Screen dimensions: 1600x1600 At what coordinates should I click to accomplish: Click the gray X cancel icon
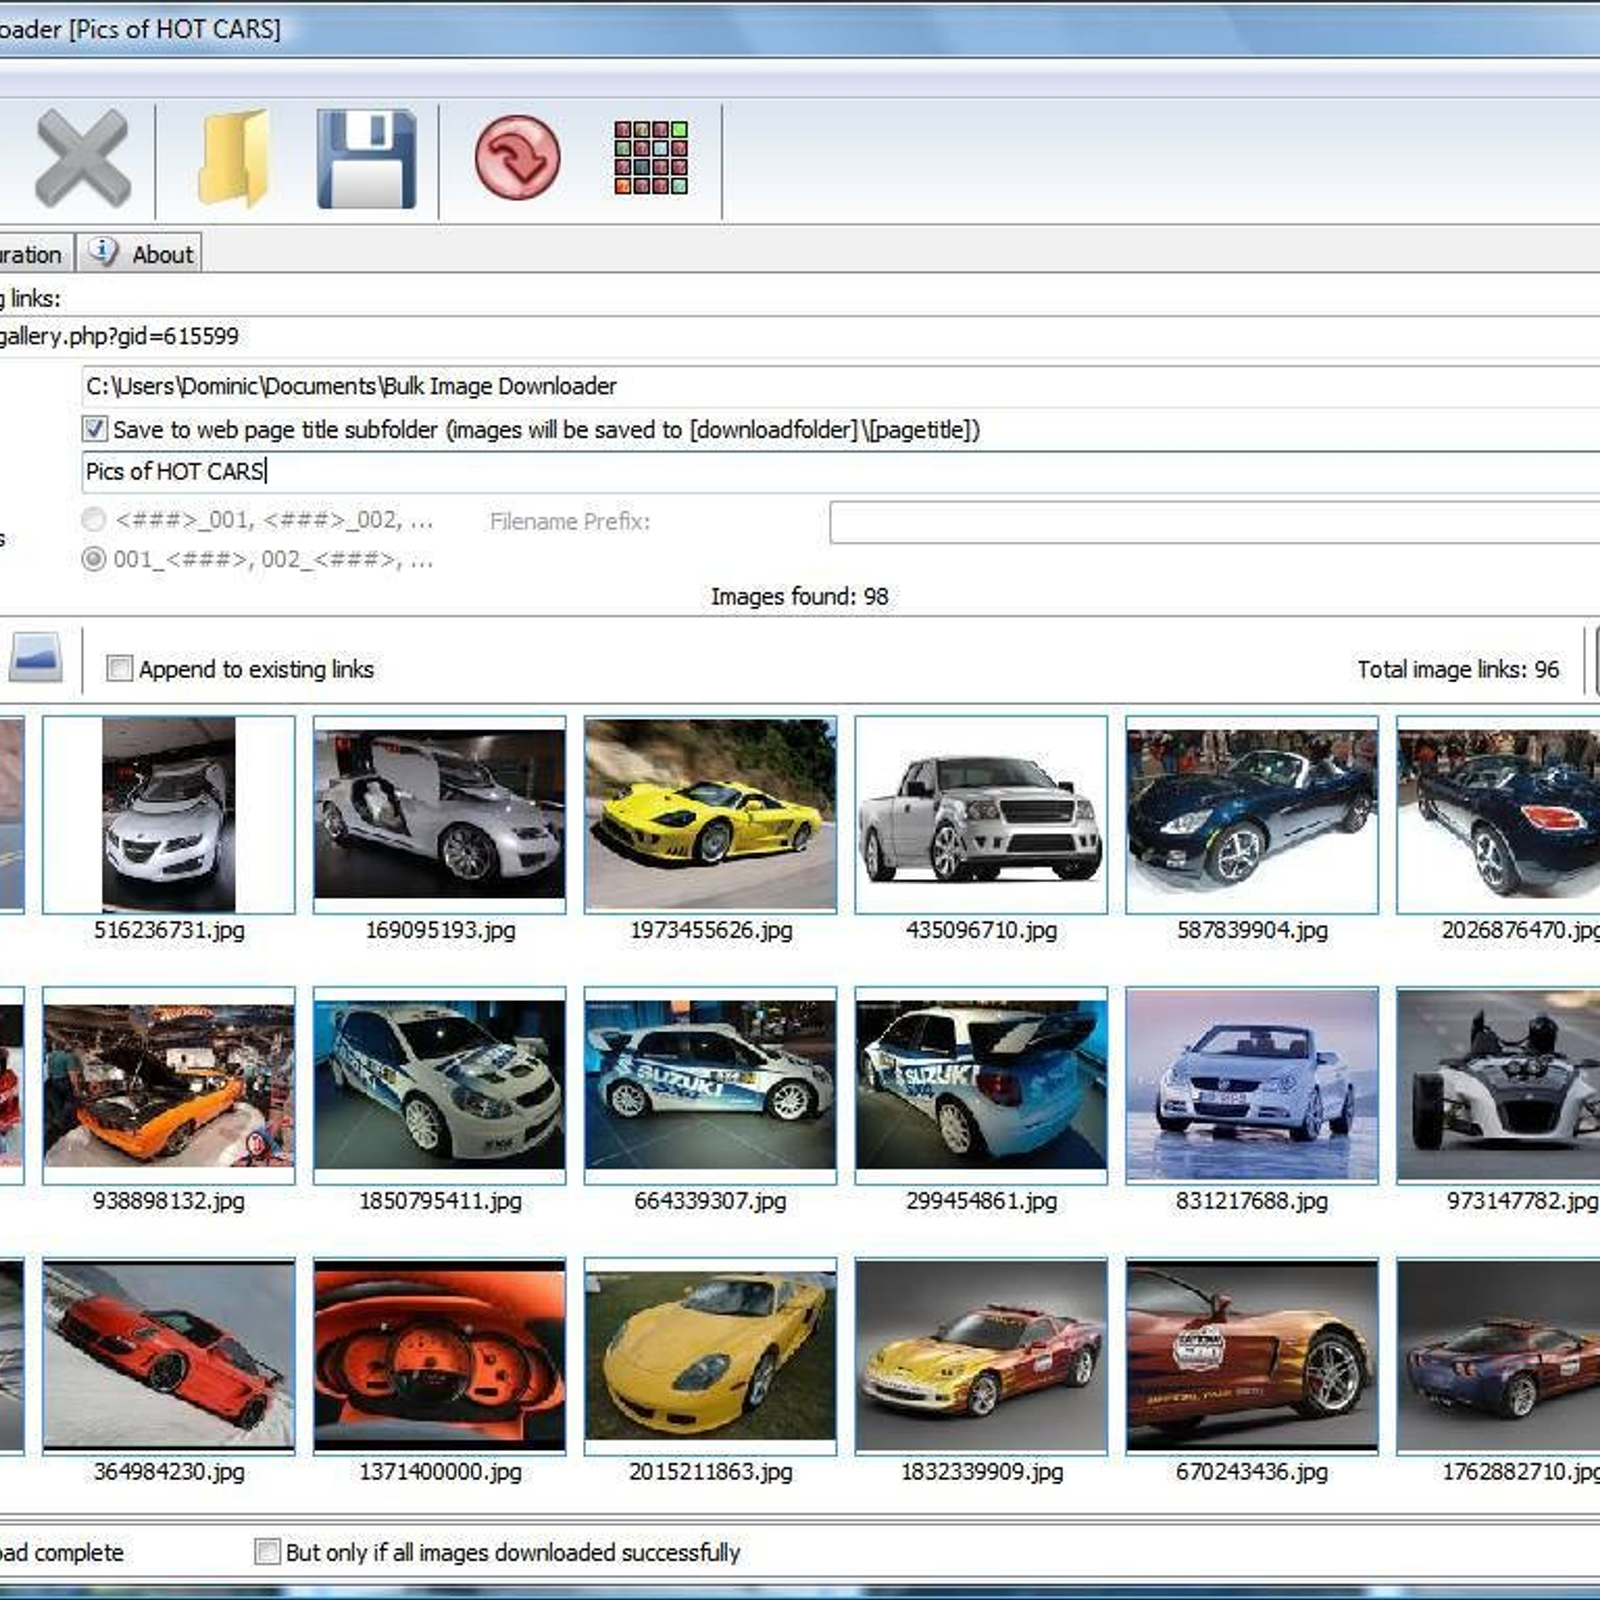click(x=83, y=158)
